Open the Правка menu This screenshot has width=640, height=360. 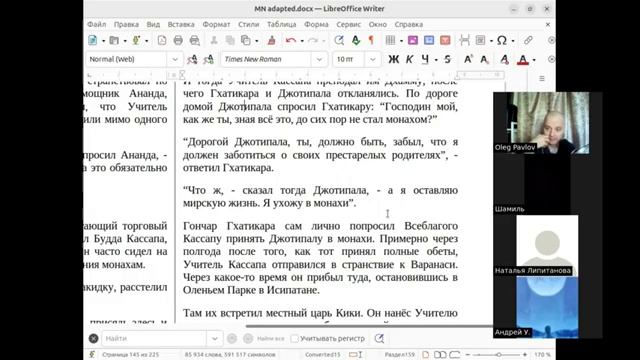[127, 24]
